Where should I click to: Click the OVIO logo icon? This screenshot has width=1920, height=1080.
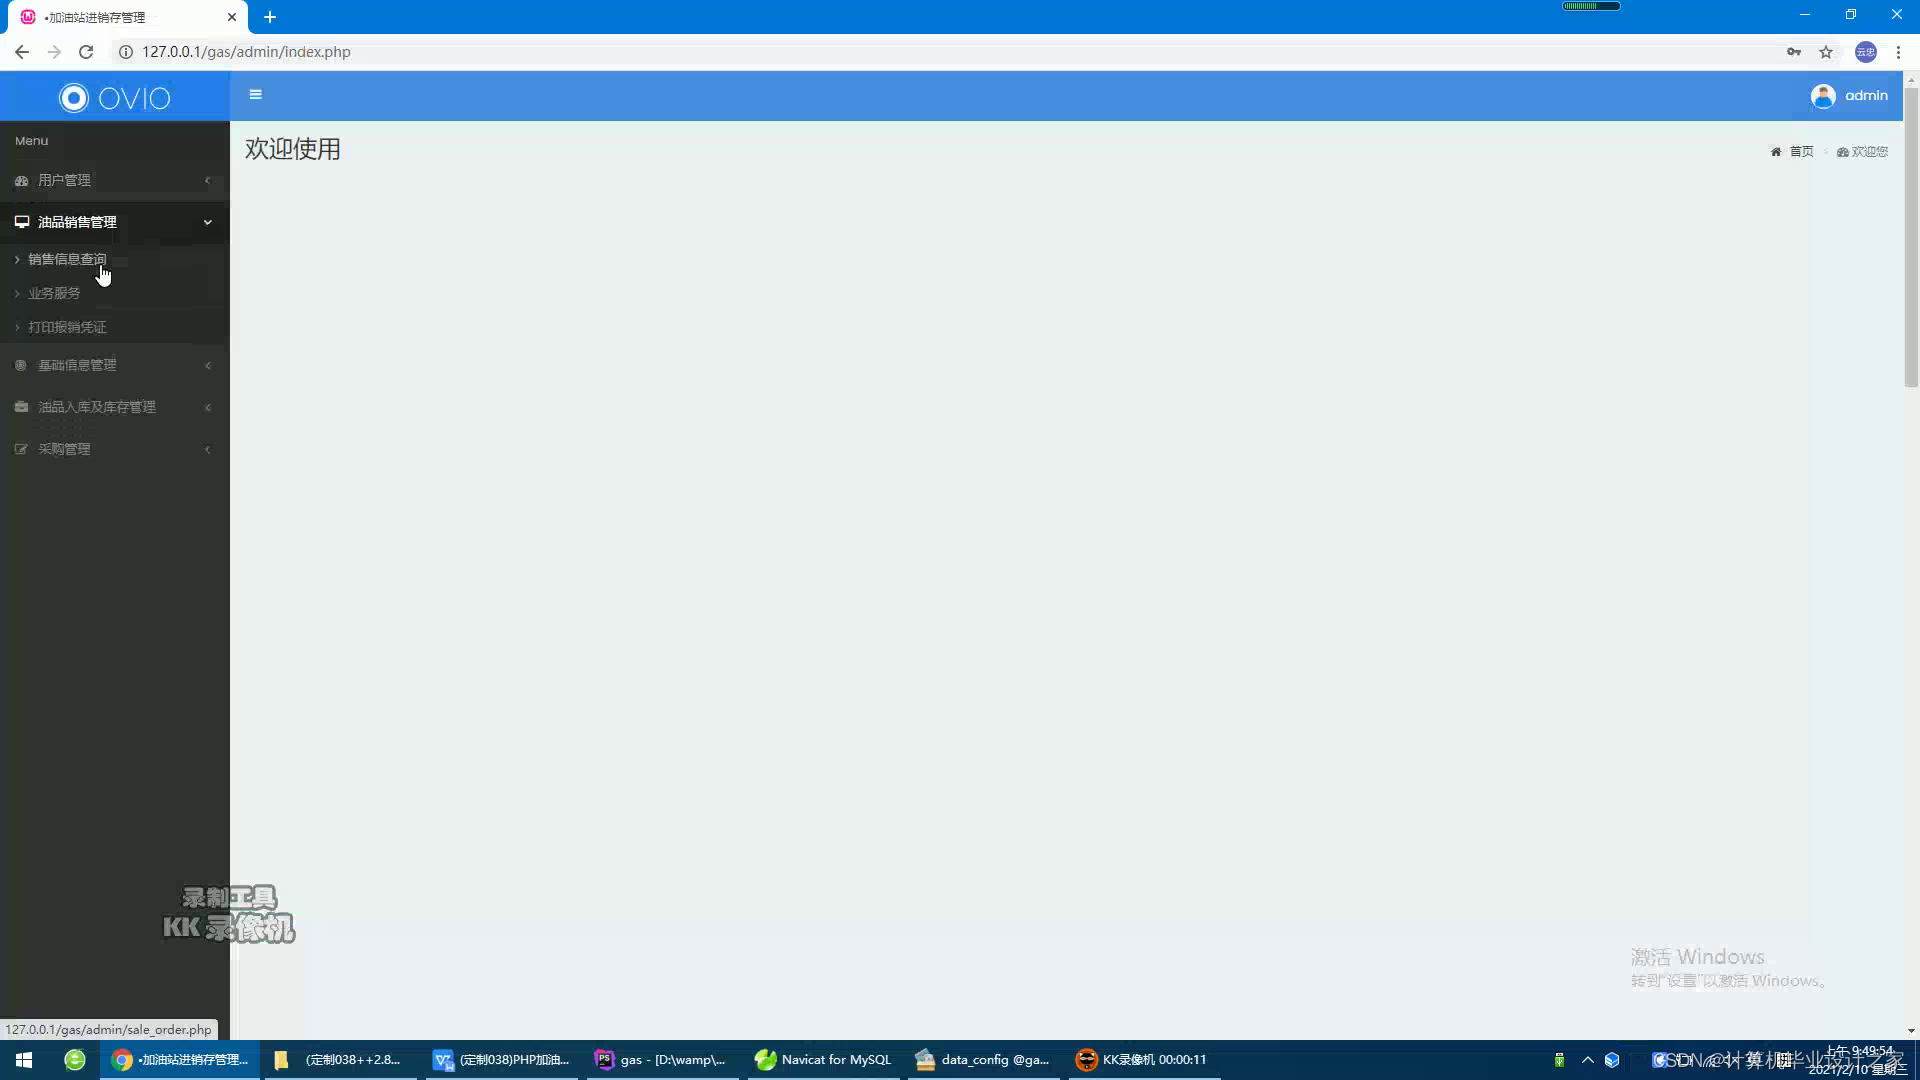[74, 98]
